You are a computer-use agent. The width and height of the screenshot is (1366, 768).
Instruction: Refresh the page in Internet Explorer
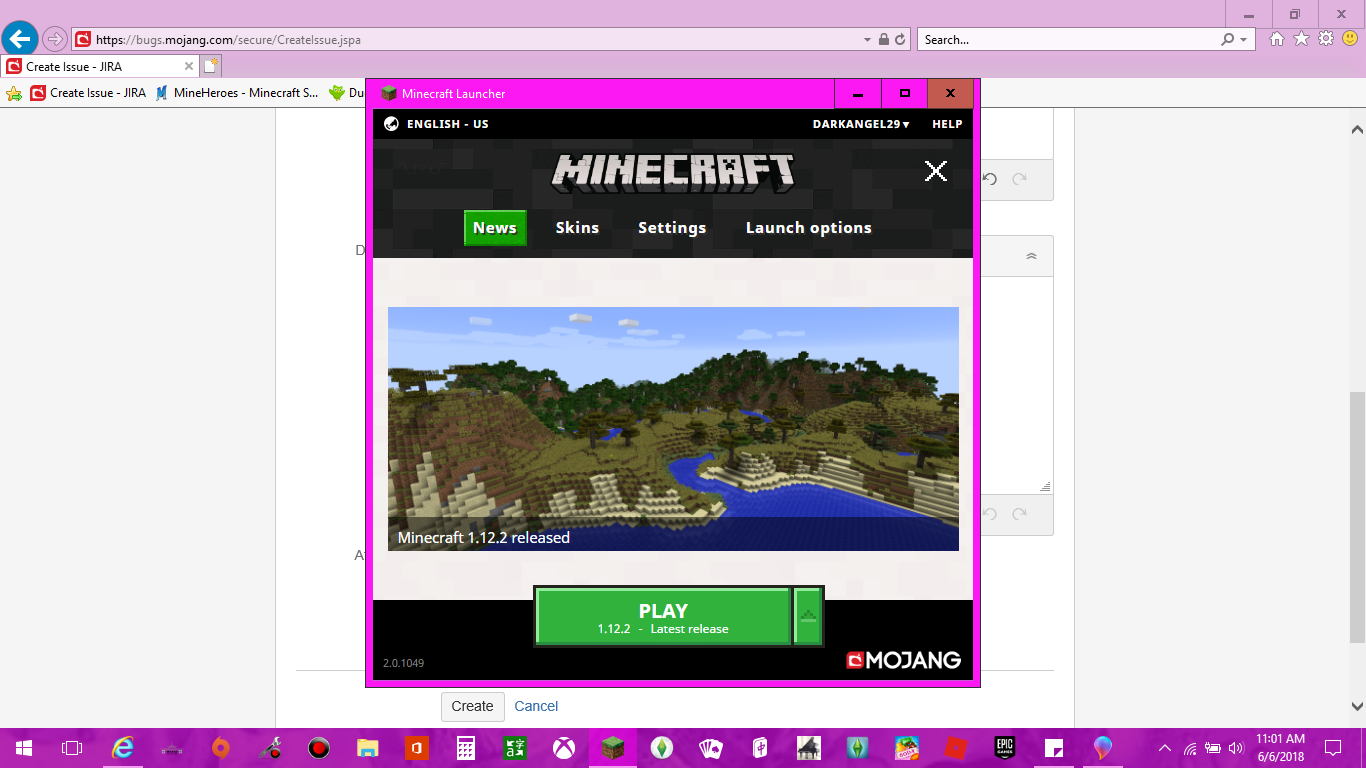tap(900, 40)
